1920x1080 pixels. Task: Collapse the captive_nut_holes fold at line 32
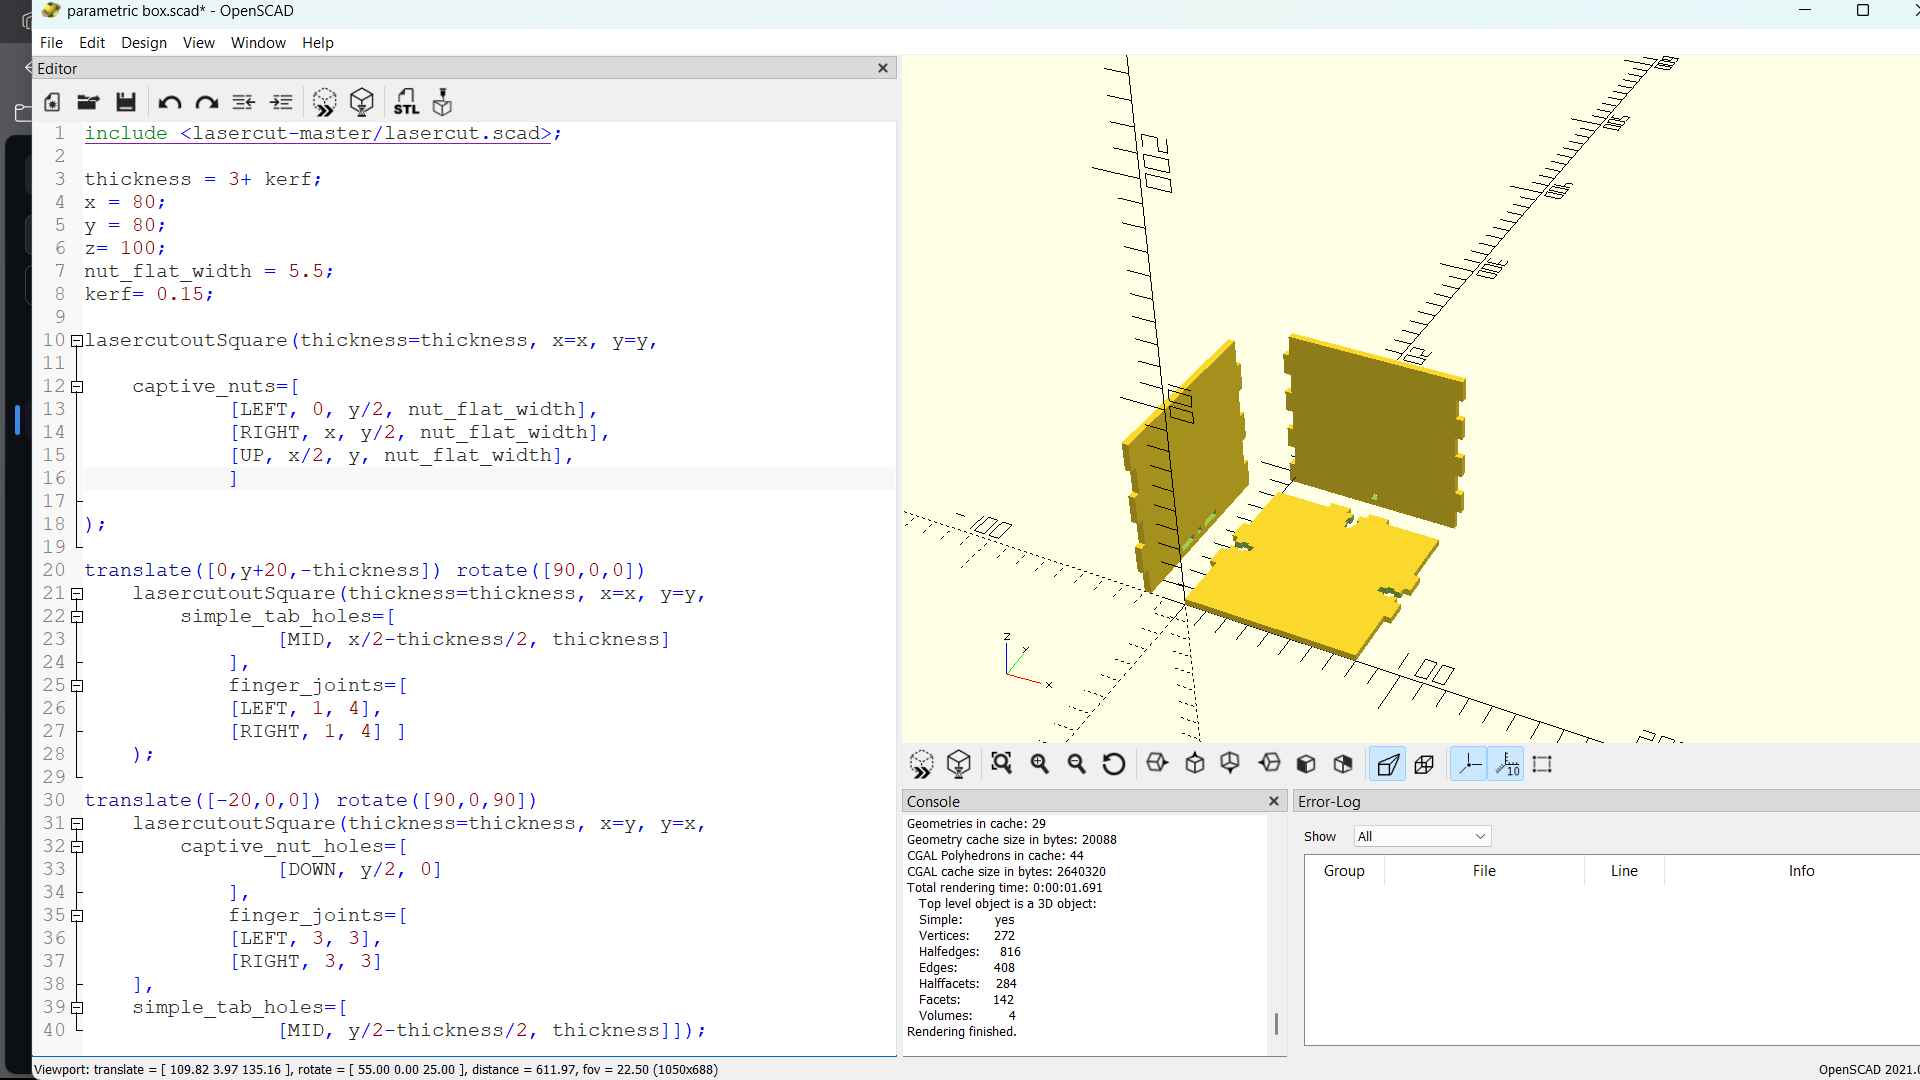76,847
